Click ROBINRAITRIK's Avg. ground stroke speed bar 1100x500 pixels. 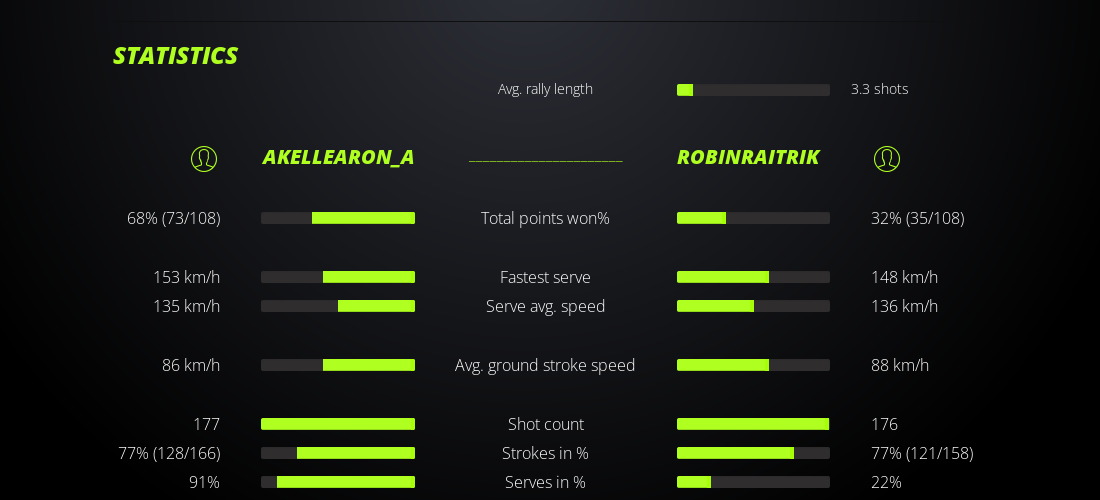coord(753,365)
